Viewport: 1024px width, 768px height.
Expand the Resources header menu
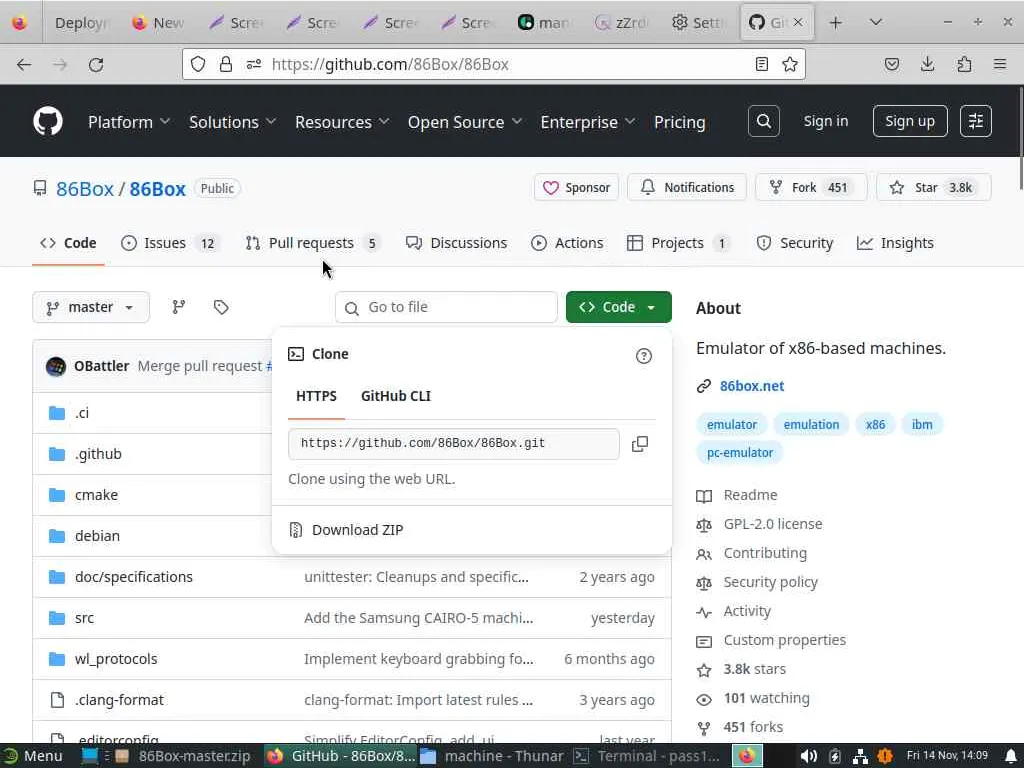point(342,122)
